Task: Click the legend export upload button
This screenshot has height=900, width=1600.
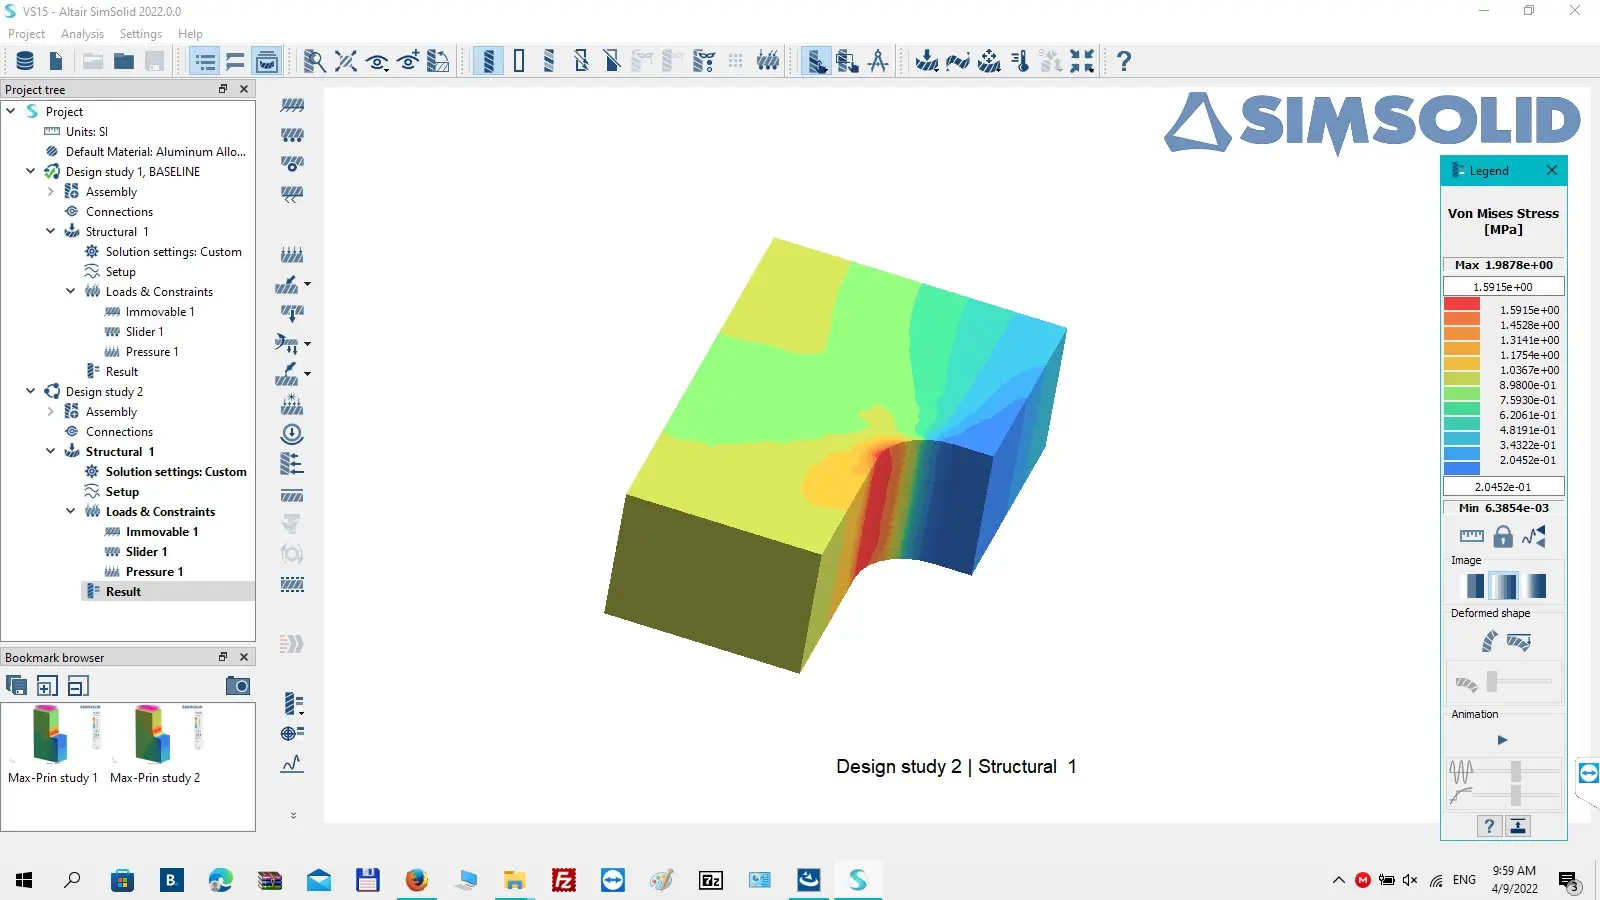Action: tap(1518, 826)
